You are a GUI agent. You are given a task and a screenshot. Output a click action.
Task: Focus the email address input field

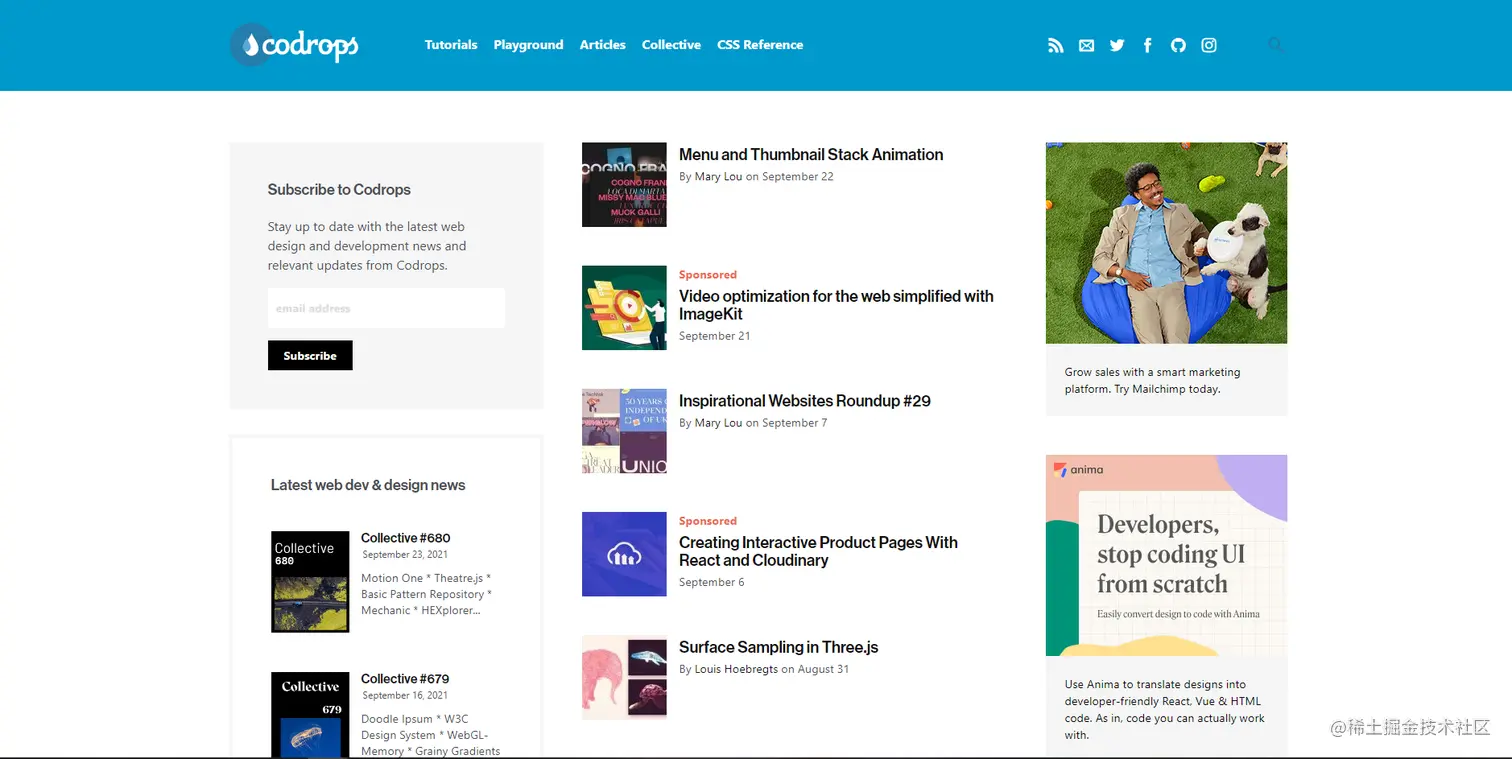tap(386, 308)
